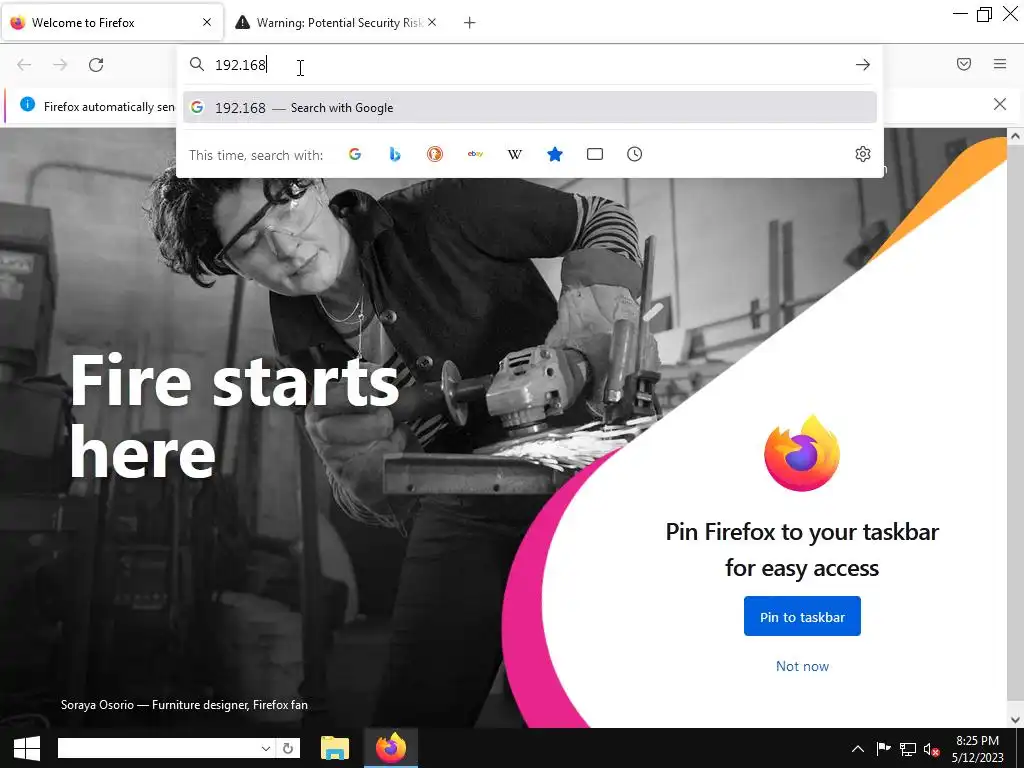
Task: Search this time with Bing icon
Action: coord(394,154)
